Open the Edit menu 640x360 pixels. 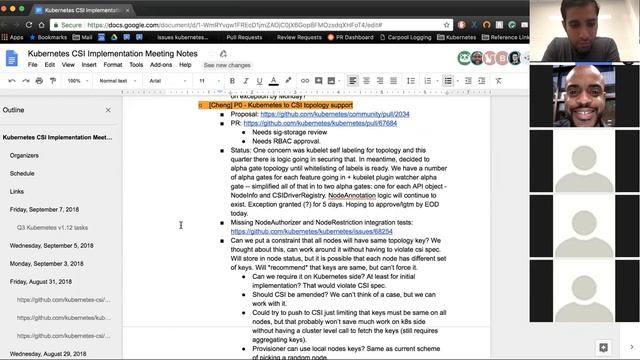coord(50,65)
